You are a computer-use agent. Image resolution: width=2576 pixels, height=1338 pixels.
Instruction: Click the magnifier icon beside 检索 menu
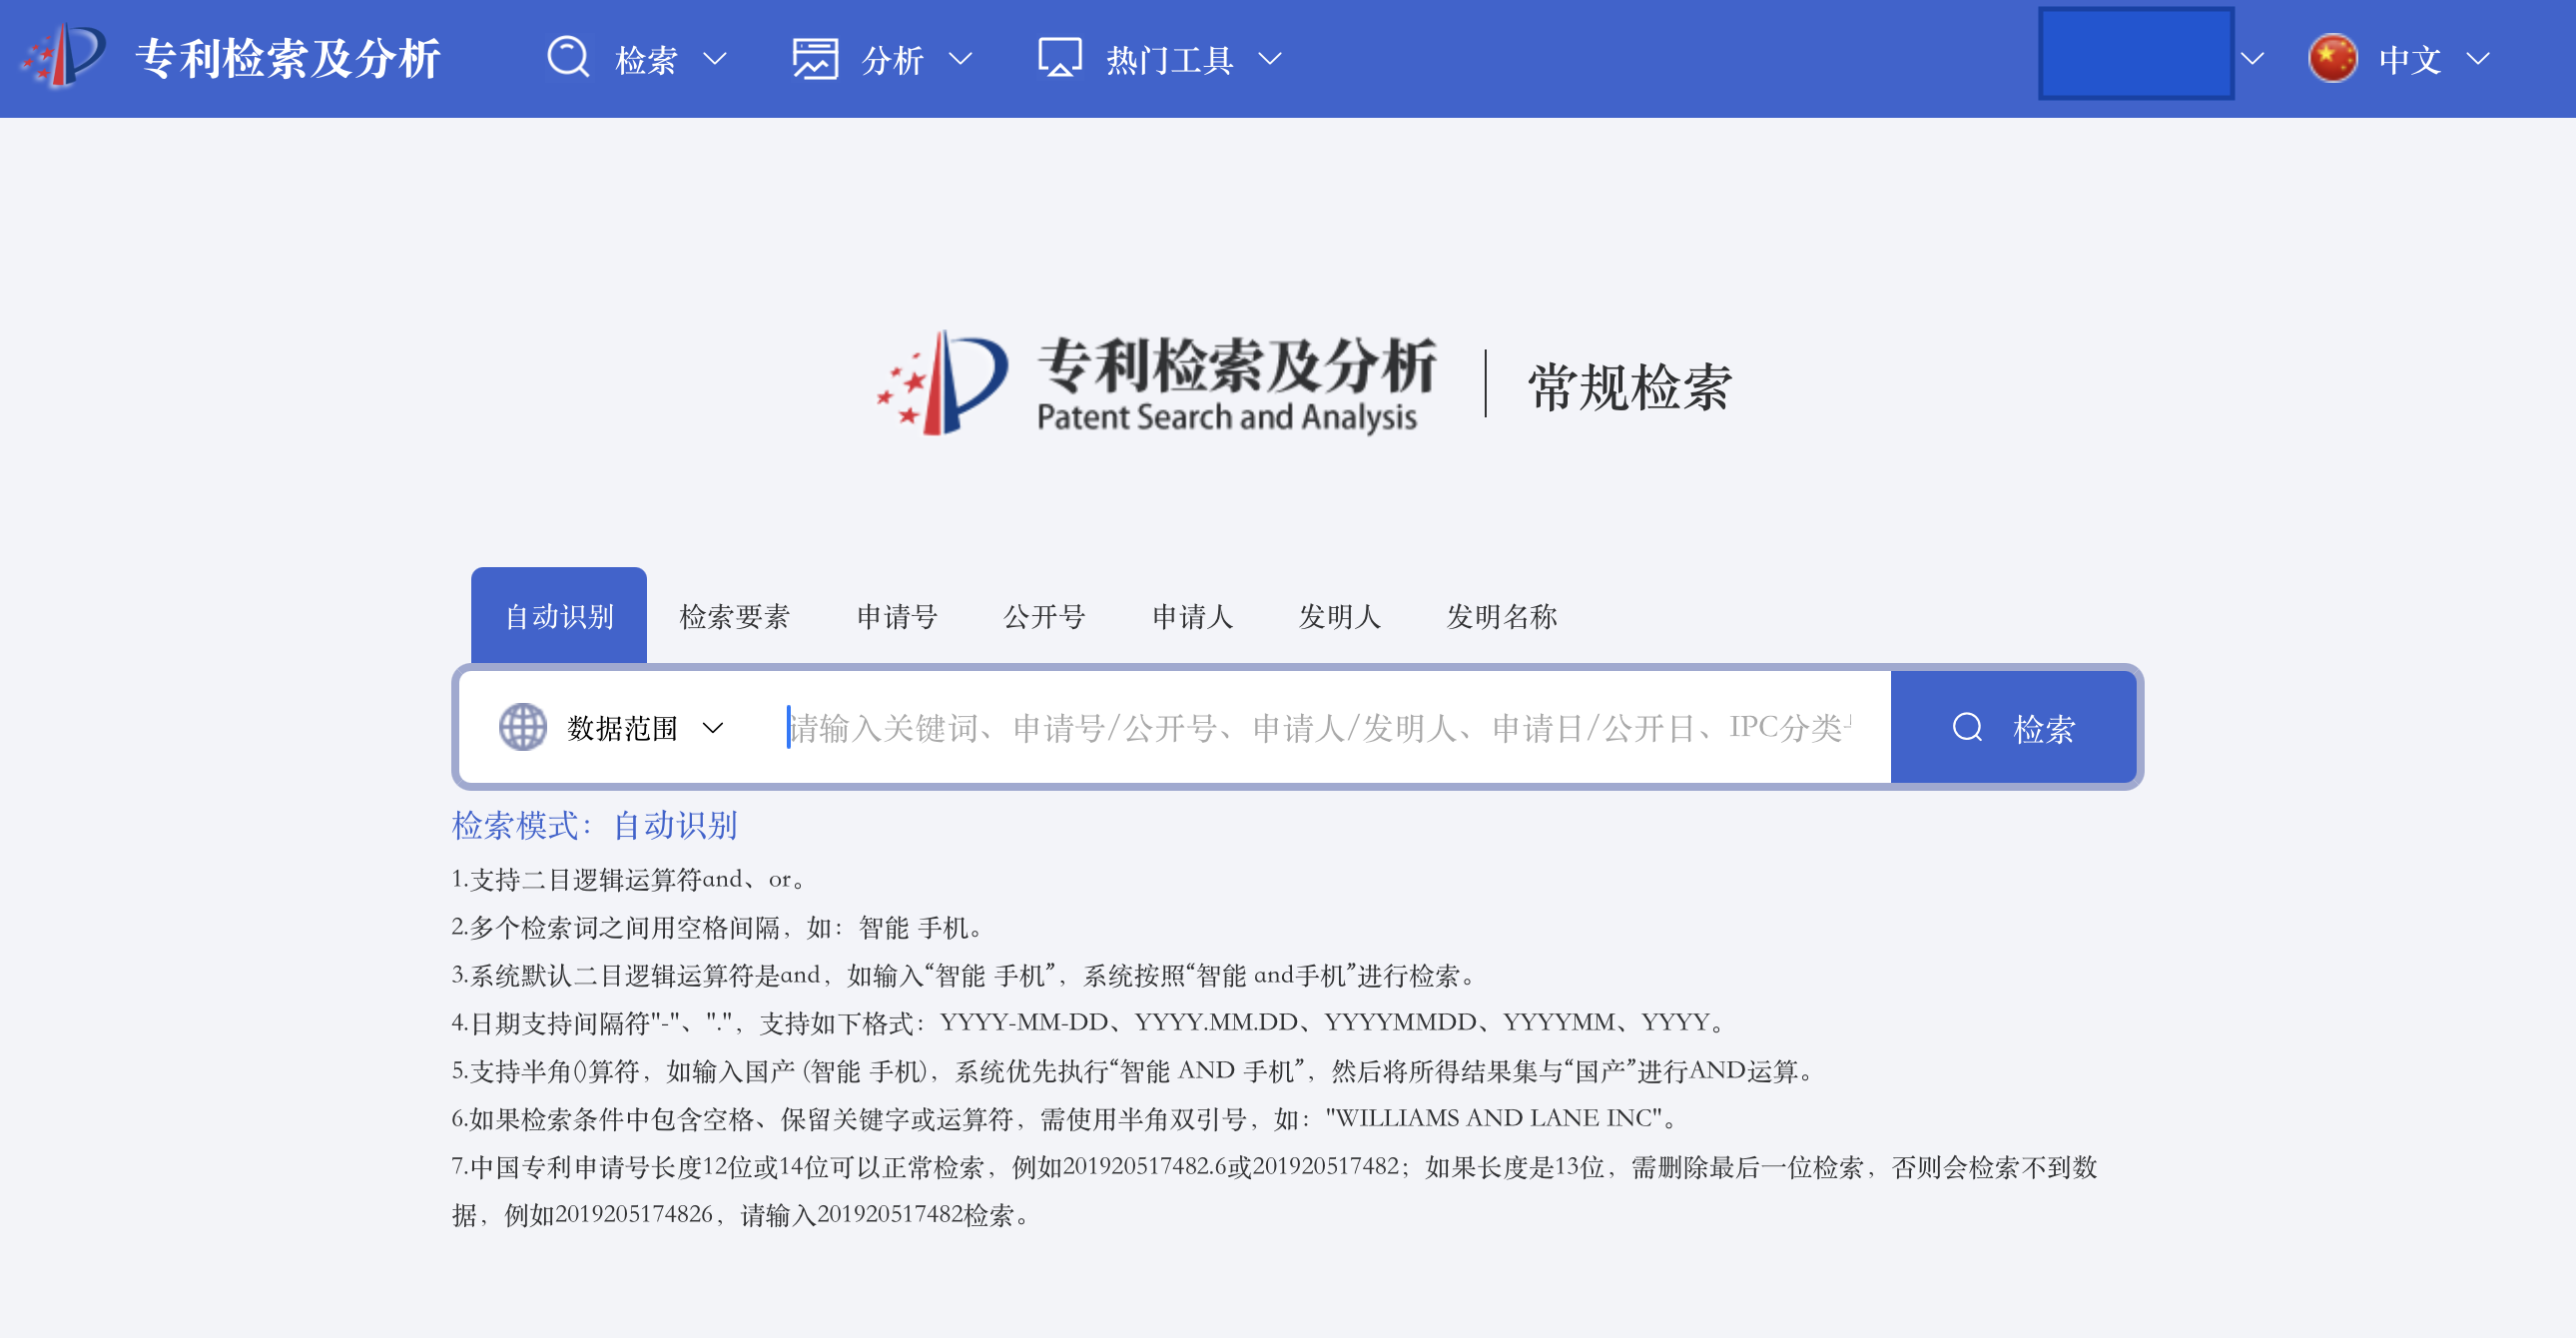click(568, 57)
